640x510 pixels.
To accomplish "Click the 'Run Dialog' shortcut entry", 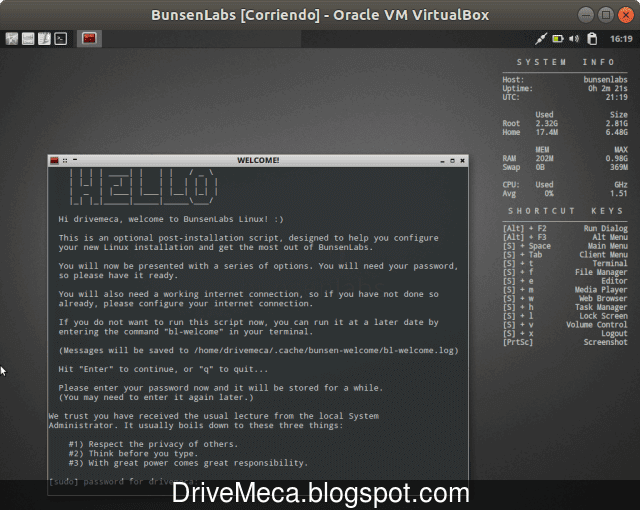I will (x=605, y=228).
